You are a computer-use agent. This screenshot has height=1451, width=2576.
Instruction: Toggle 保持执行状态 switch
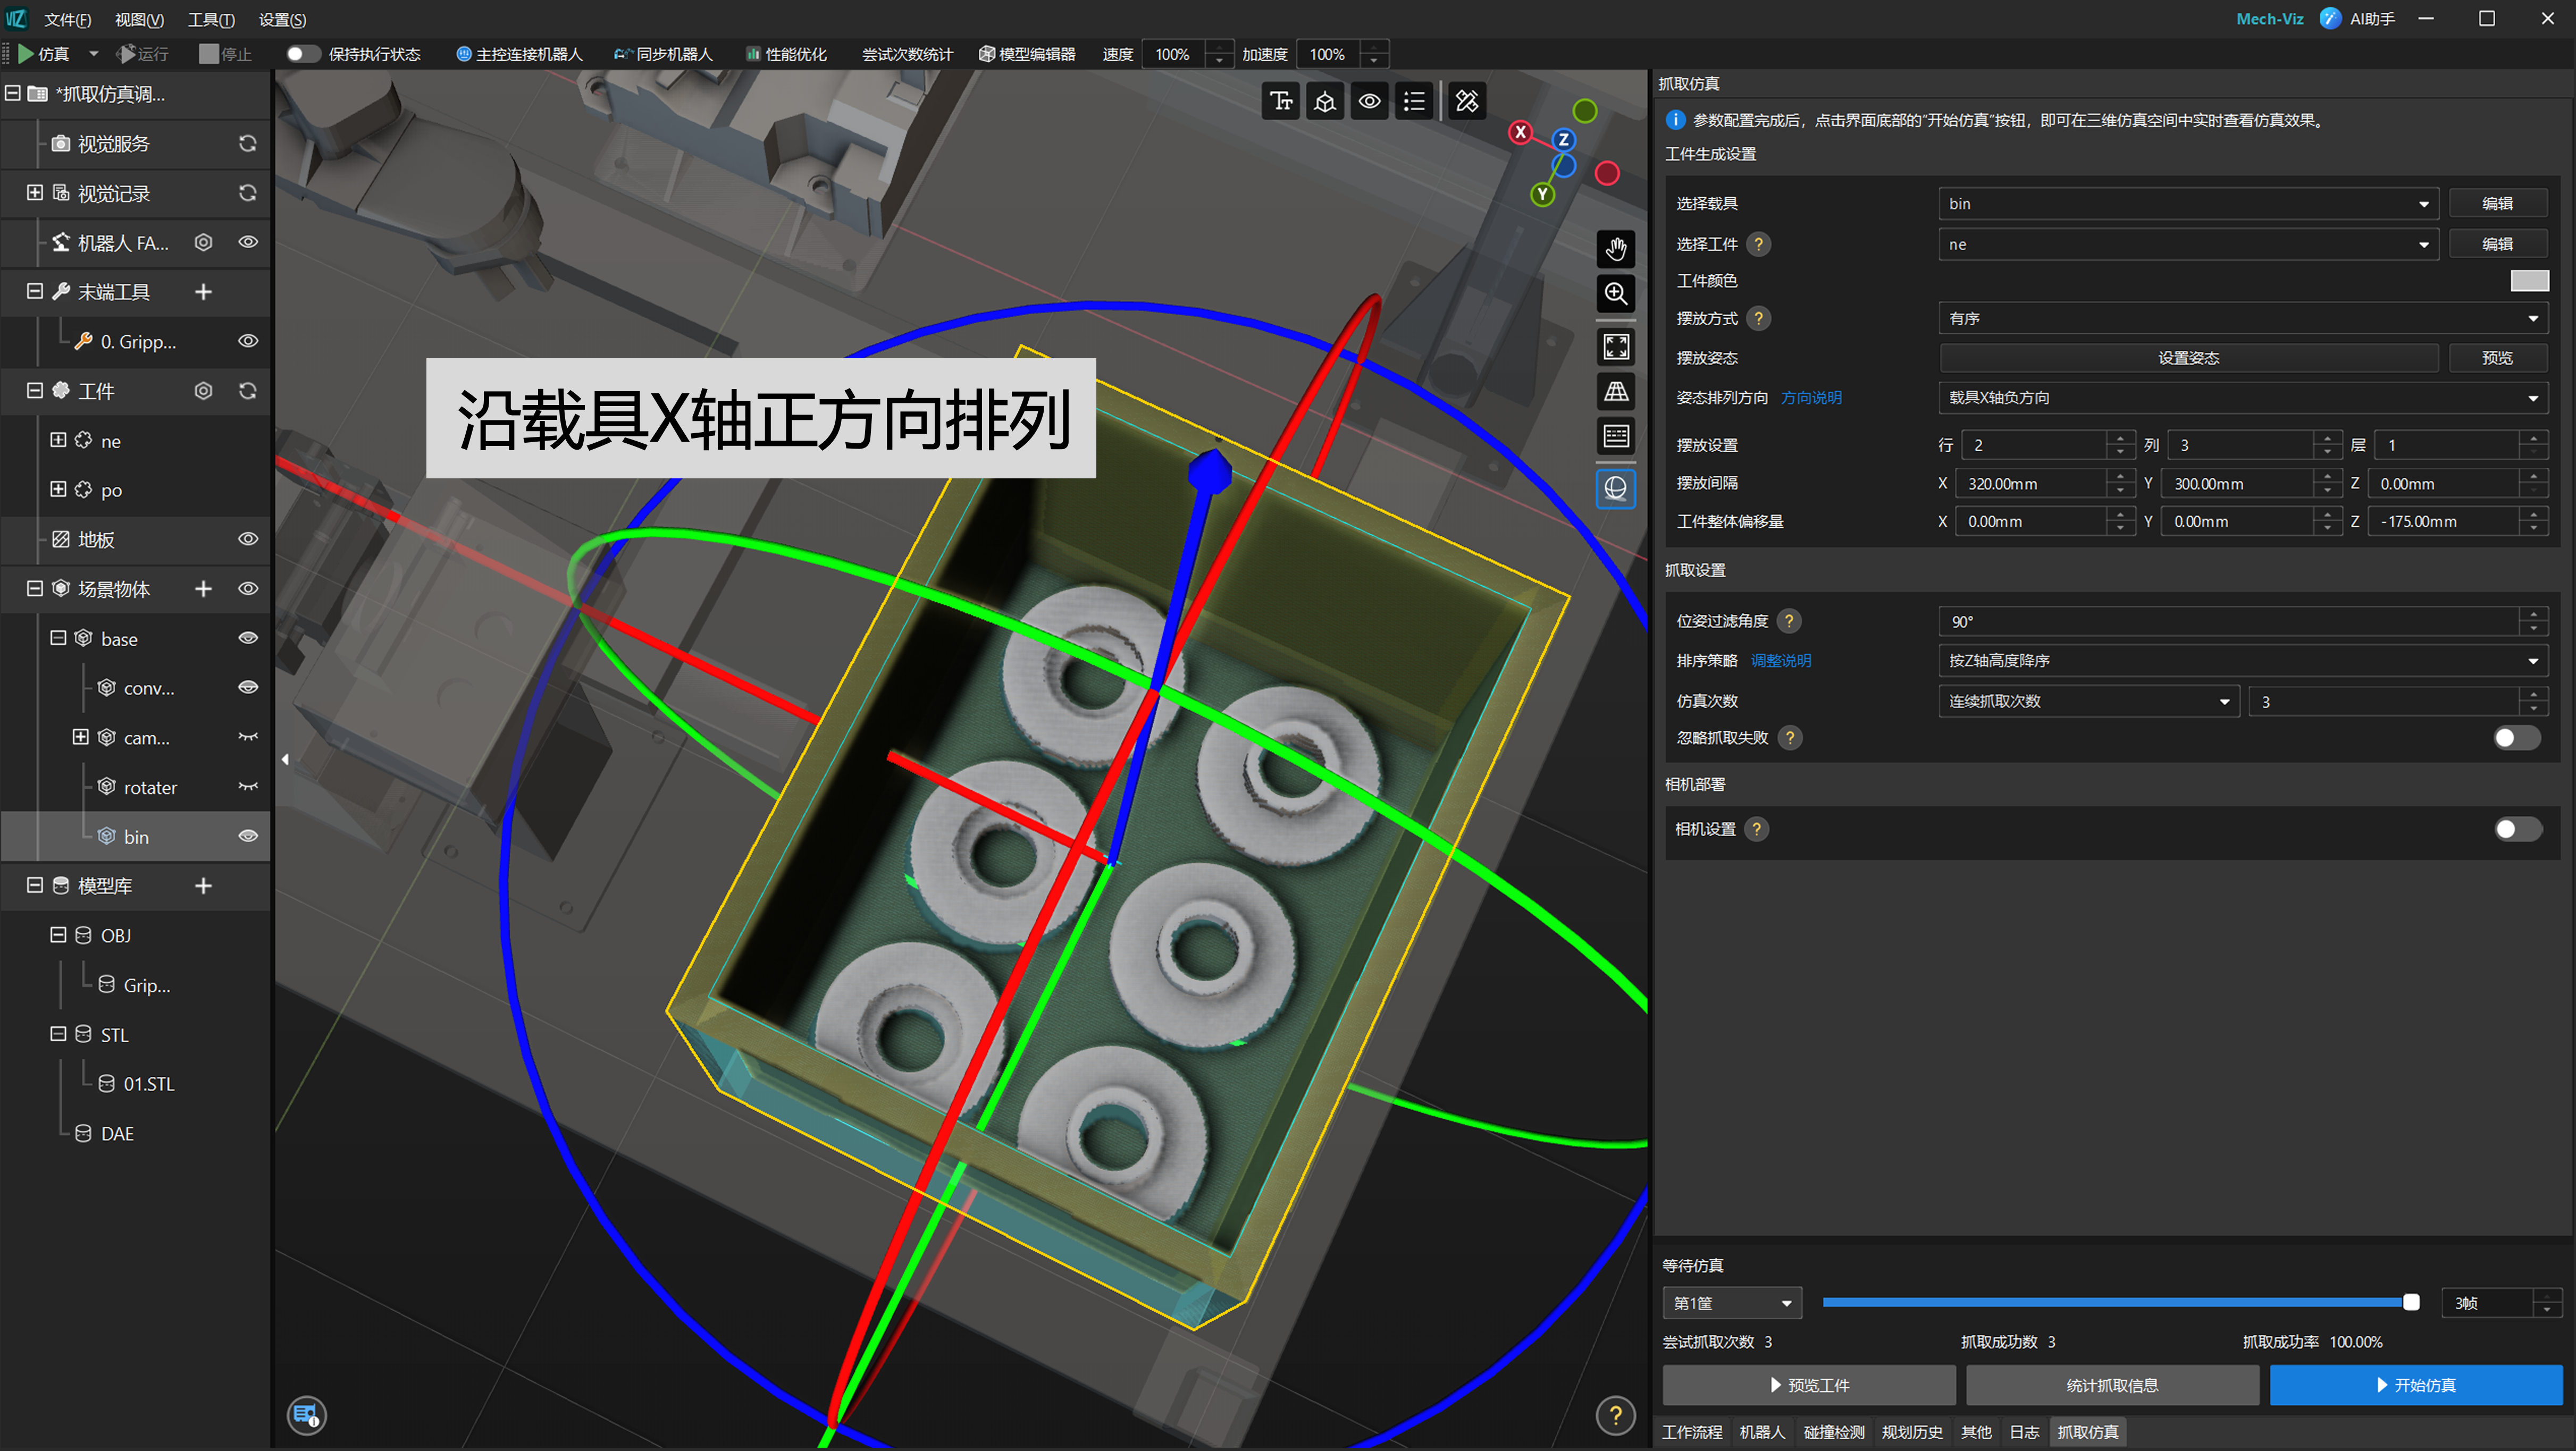click(x=302, y=54)
